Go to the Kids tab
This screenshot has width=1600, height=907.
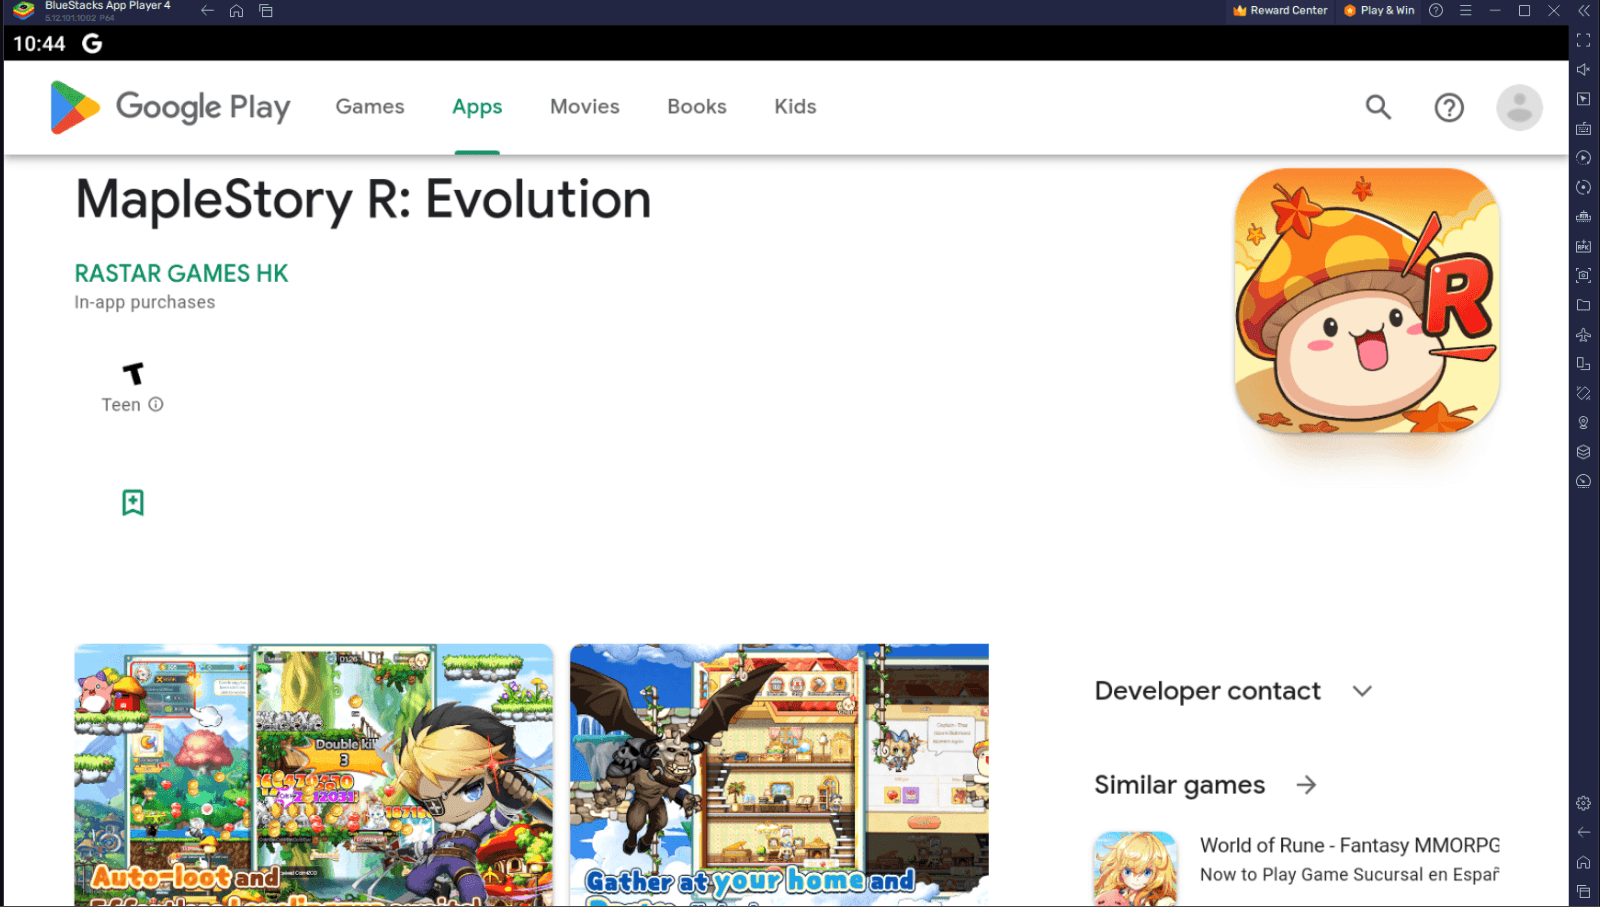(x=795, y=106)
